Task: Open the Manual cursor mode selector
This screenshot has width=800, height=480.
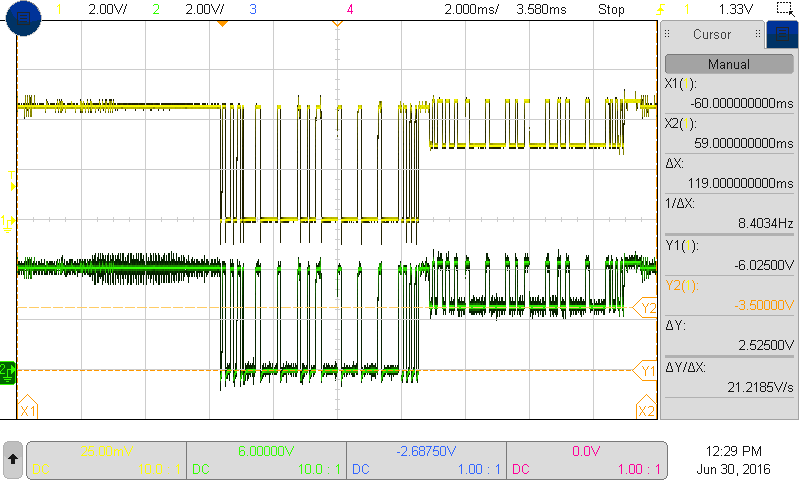Action: pyautogui.click(x=728, y=64)
